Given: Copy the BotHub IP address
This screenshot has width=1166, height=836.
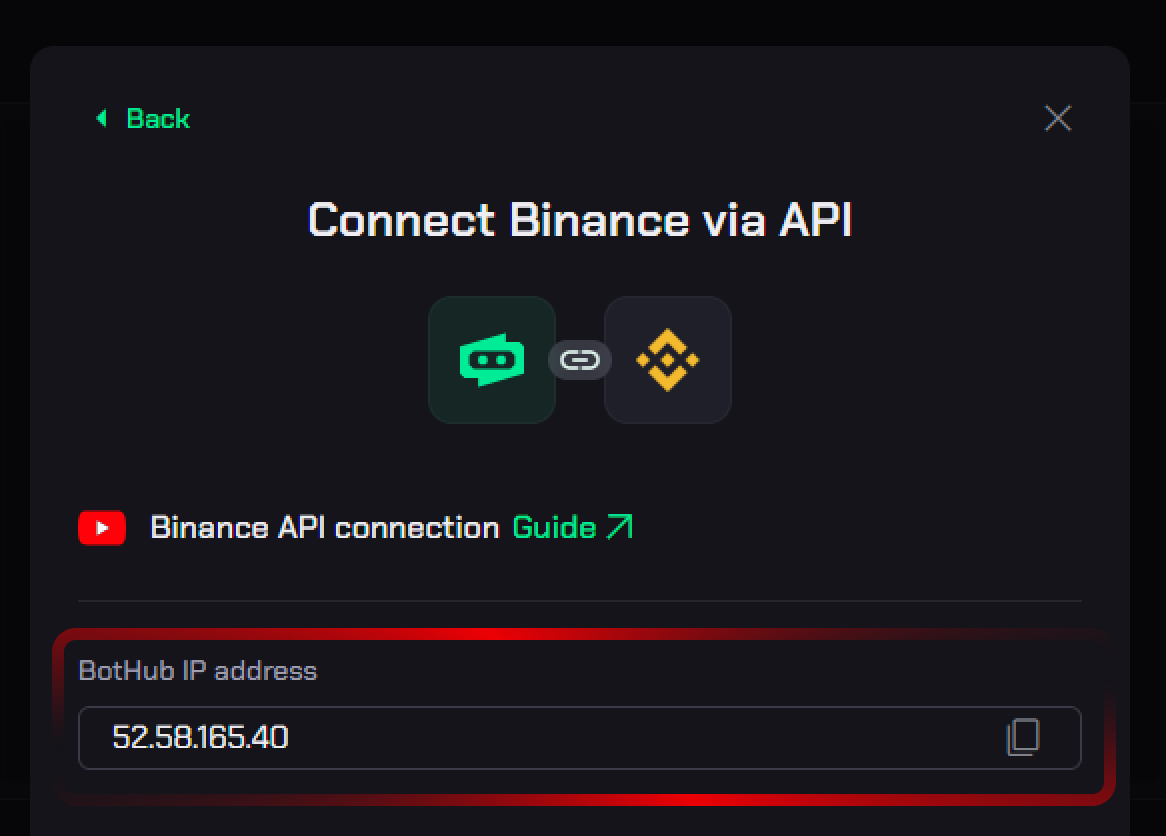Looking at the screenshot, I should [x=1022, y=738].
